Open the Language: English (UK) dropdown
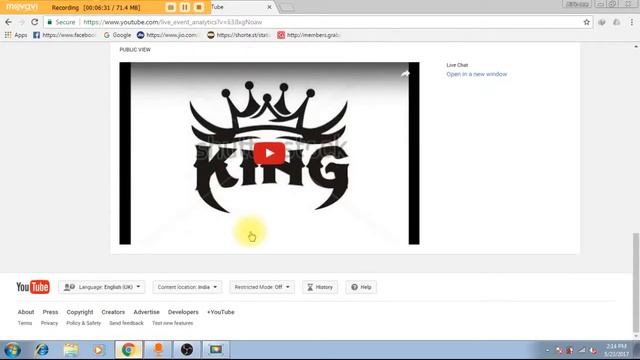640x360 pixels. (102, 287)
